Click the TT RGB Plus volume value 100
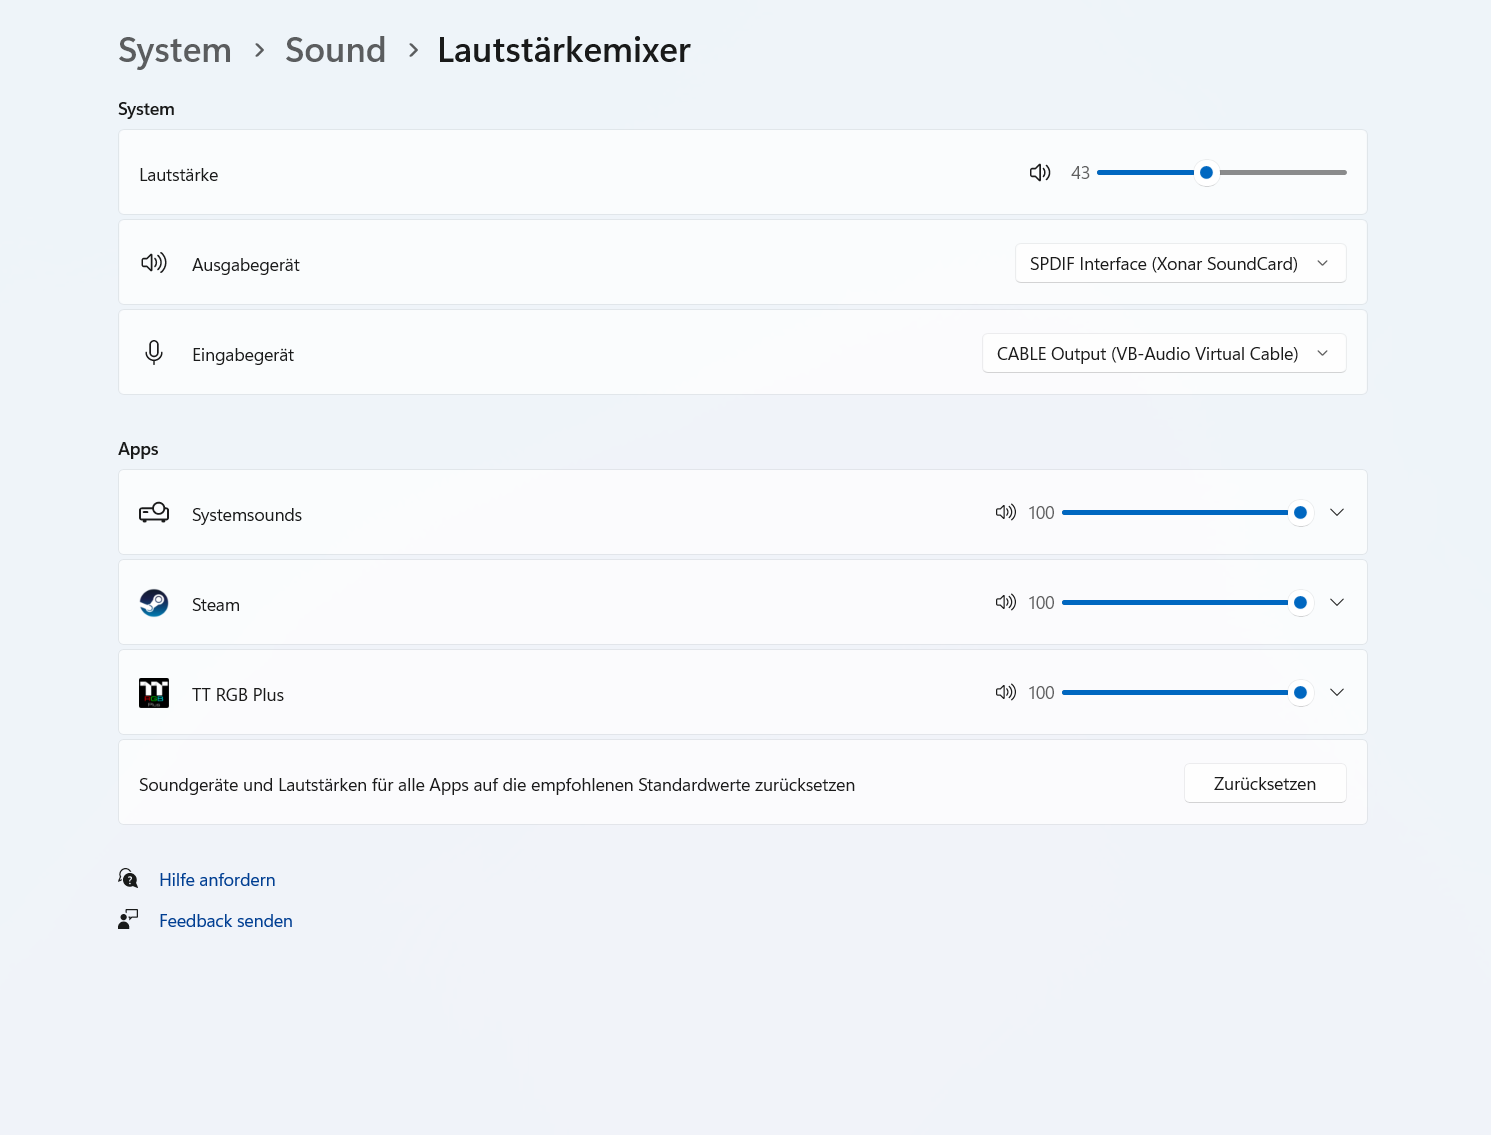The image size is (1491, 1135). click(1041, 693)
